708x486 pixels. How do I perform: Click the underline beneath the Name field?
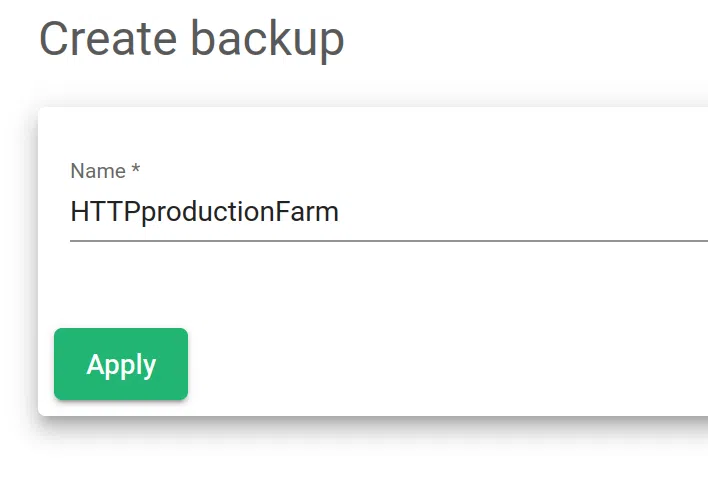coord(388,241)
